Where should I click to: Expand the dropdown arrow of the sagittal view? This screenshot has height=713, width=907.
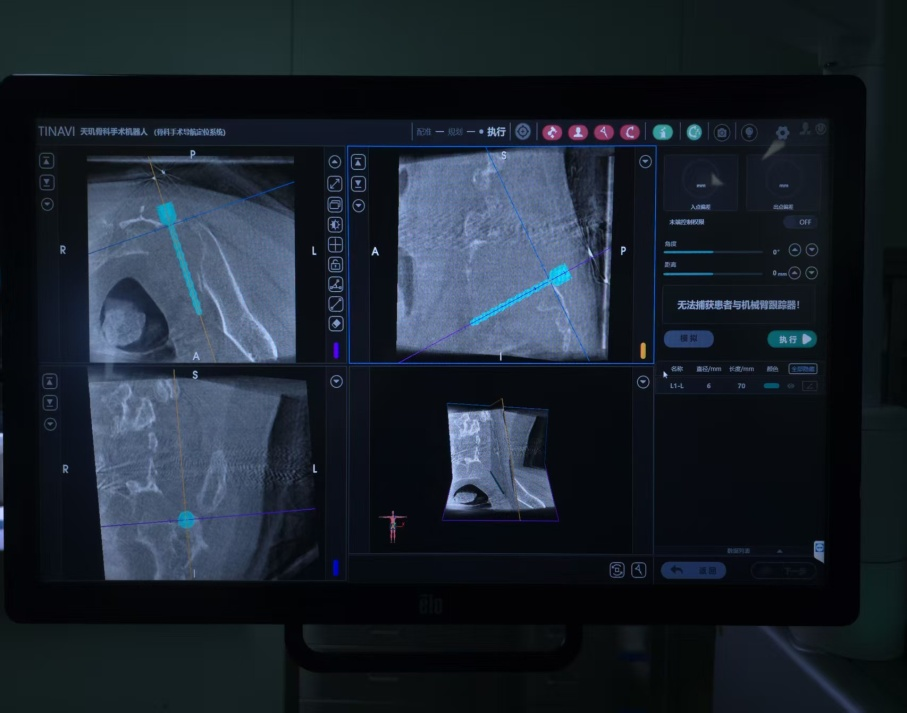[x=645, y=162]
